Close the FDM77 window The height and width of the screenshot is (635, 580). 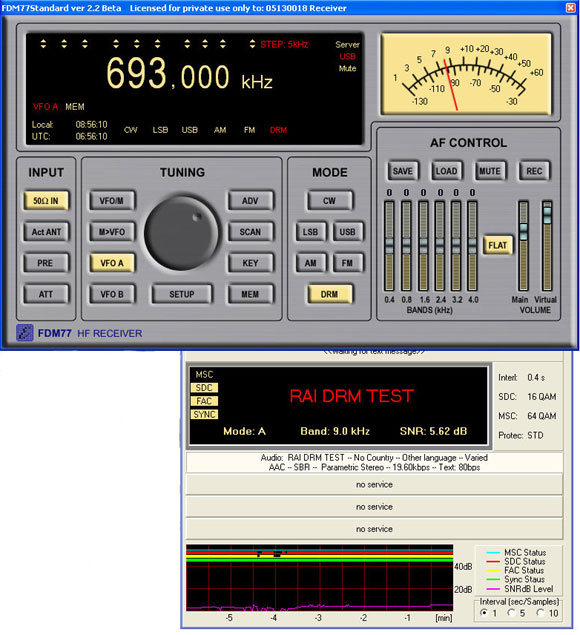coord(571,8)
